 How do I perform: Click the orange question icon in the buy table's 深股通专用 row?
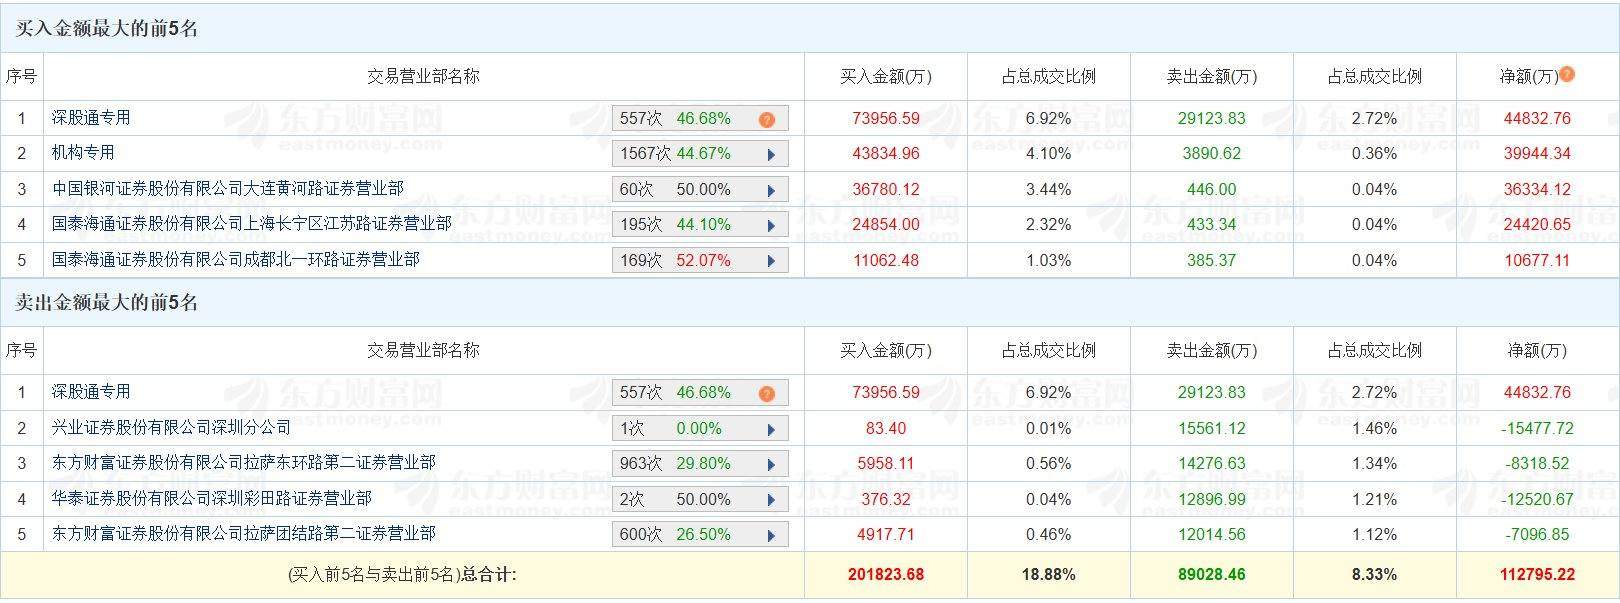(766, 119)
